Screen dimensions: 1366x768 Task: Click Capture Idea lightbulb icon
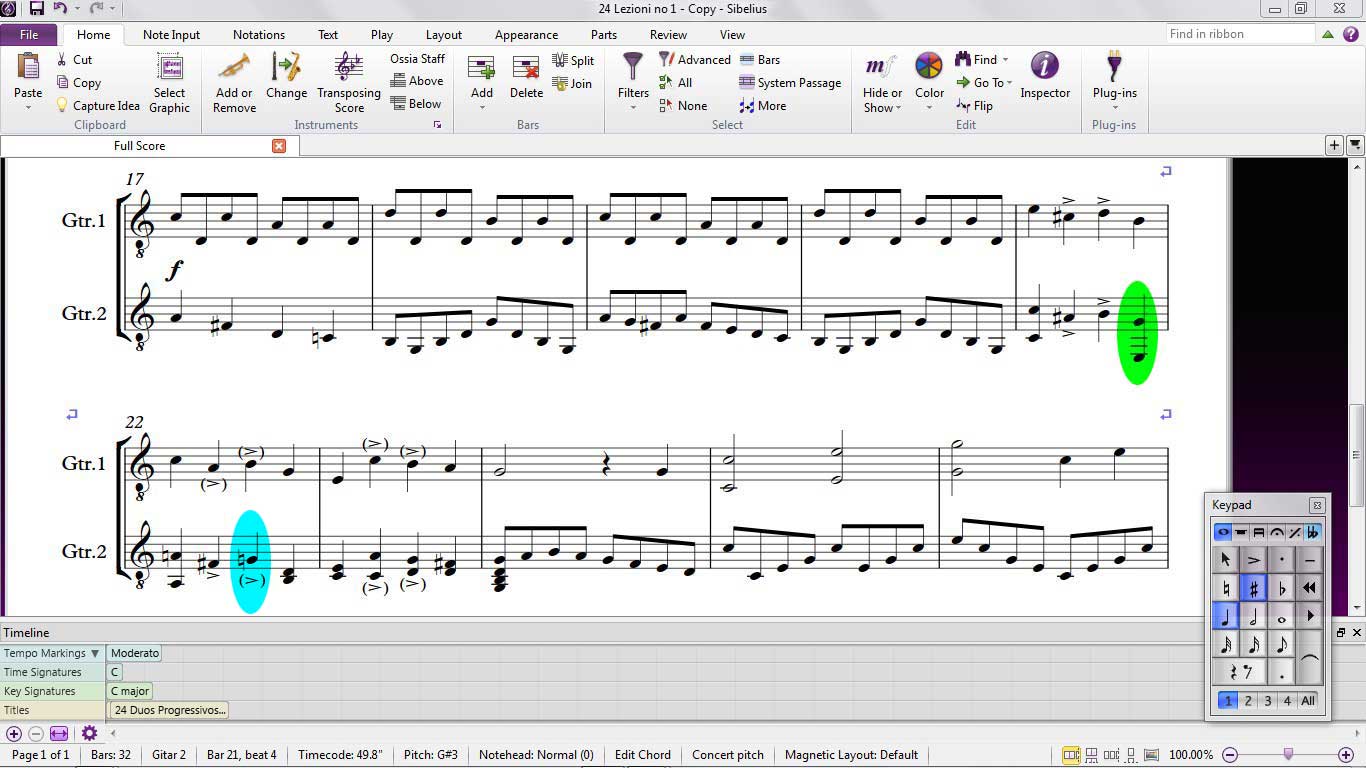[x=63, y=105]
